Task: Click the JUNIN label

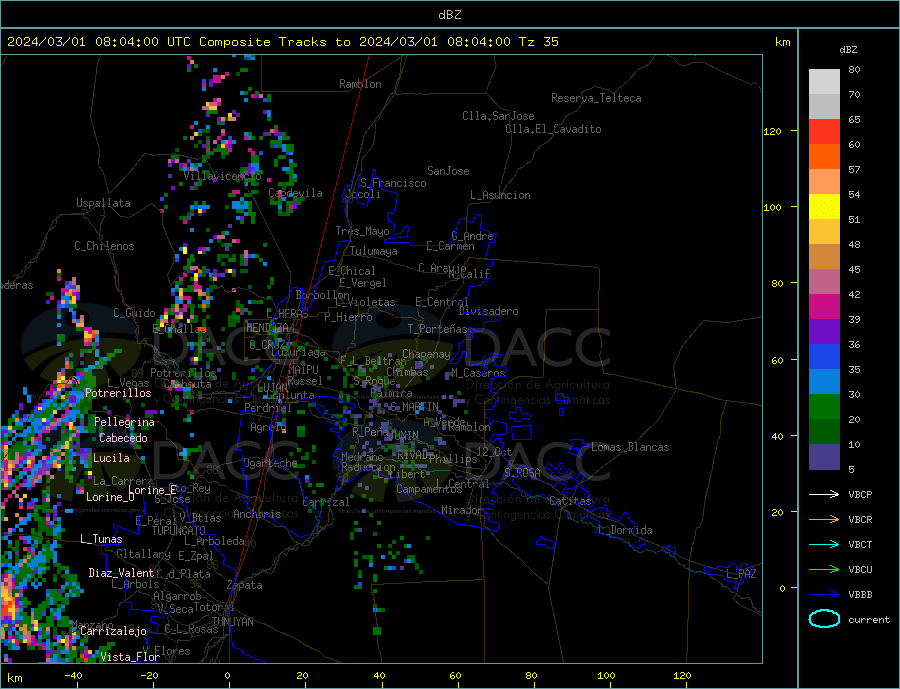Action: [x=405, y=436]
